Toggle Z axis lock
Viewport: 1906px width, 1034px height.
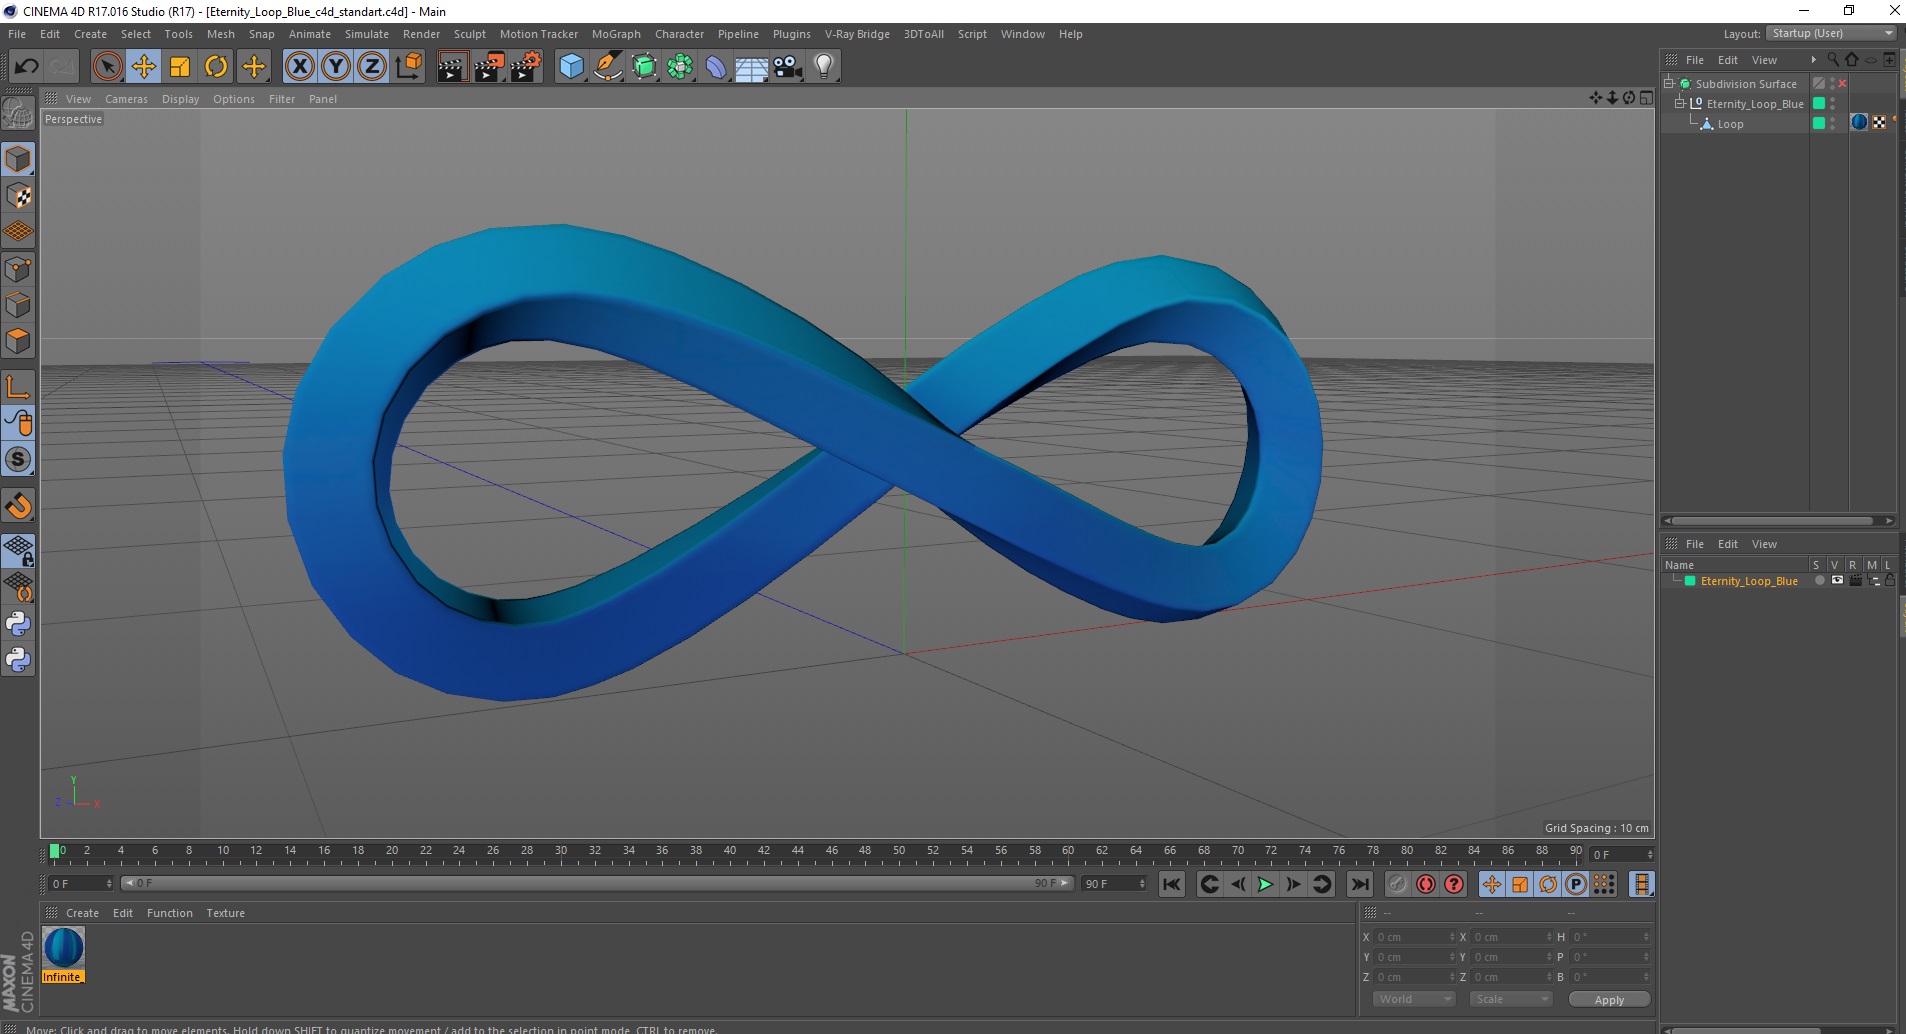click(372, 67)
